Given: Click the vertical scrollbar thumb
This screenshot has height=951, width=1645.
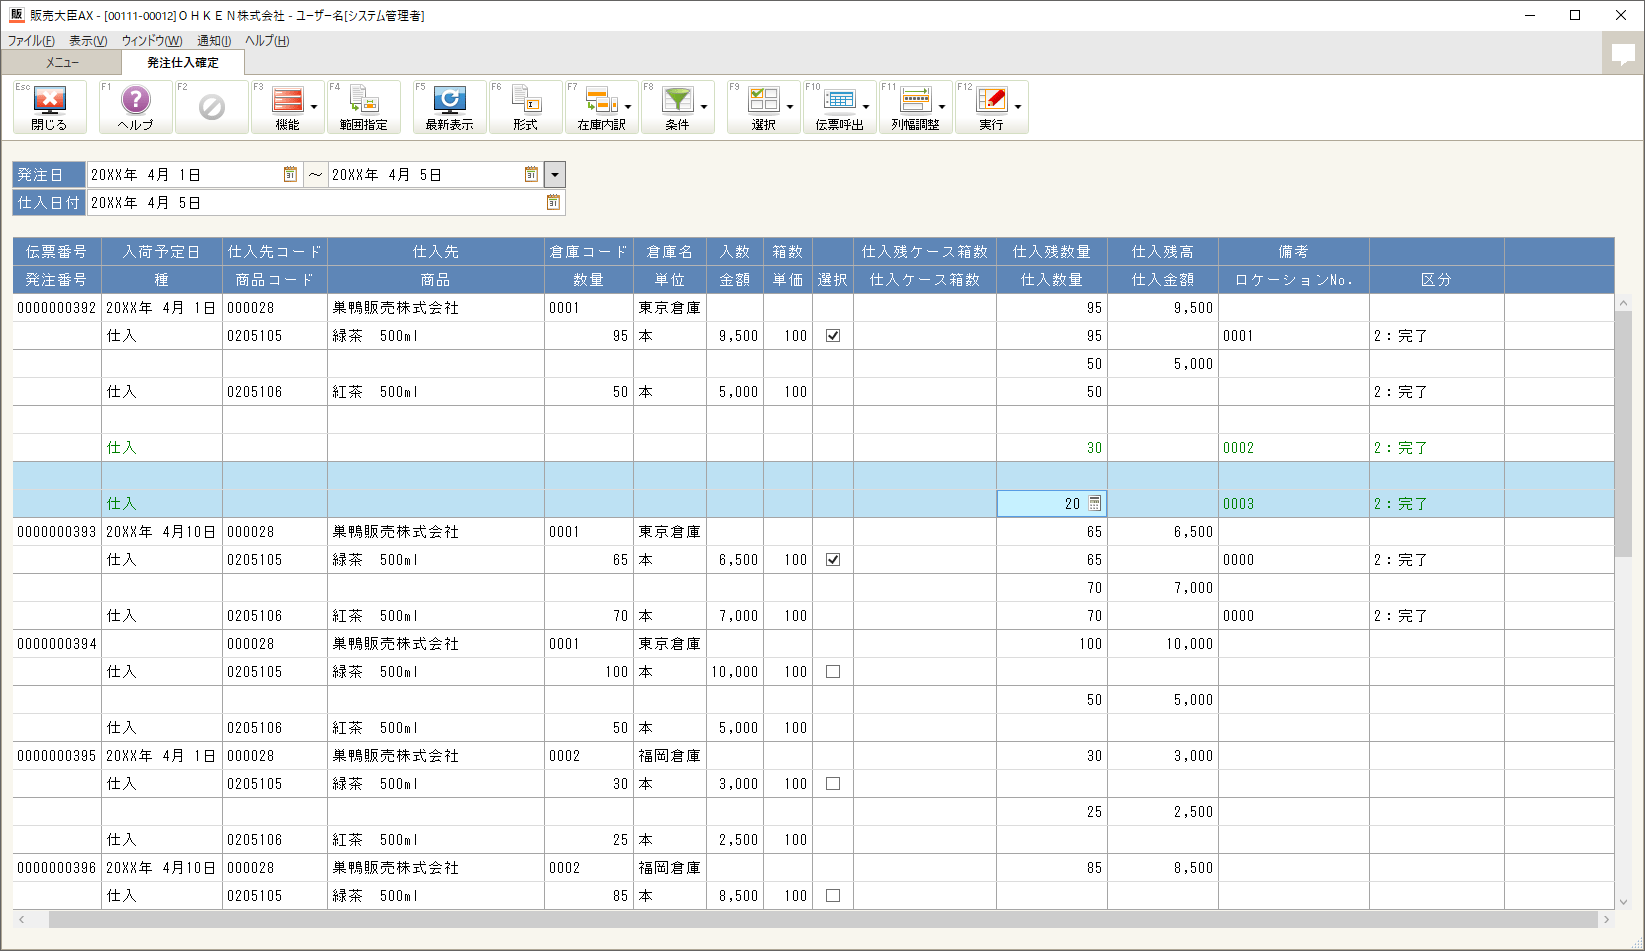Looking at the screenshot, I should (x=1623, y=433).
